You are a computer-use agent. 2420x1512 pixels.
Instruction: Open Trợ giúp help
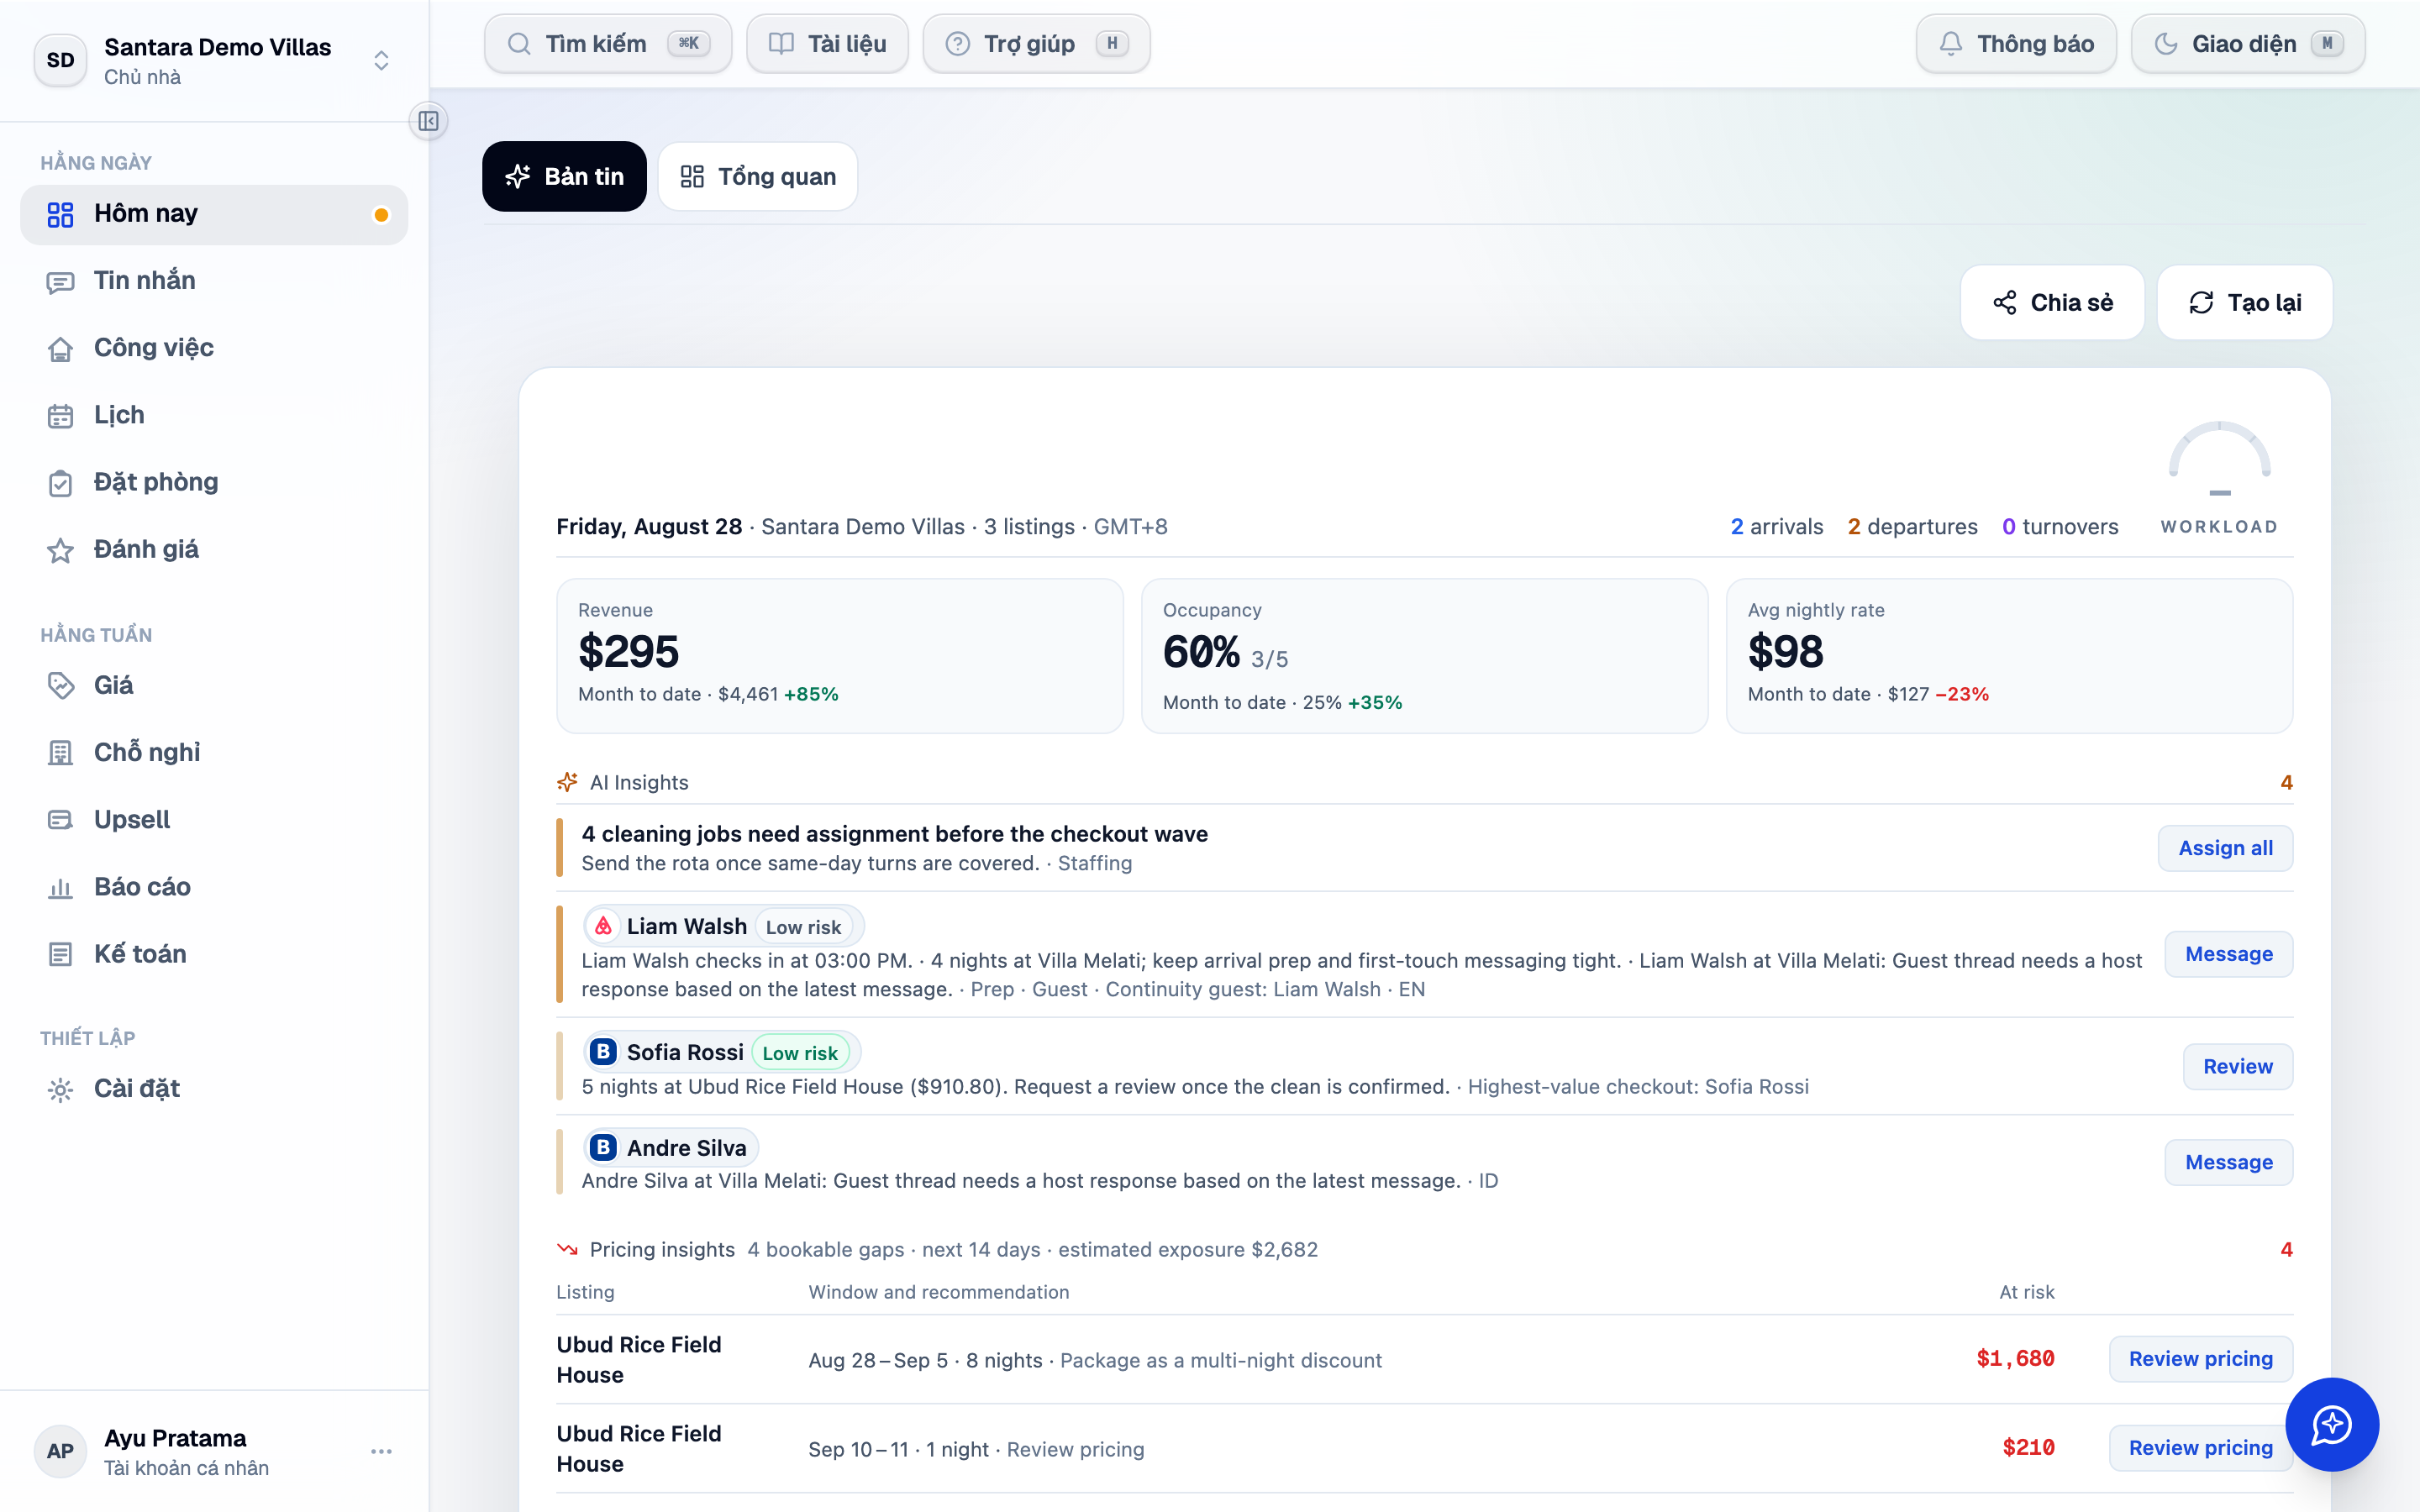point(1036,44)
